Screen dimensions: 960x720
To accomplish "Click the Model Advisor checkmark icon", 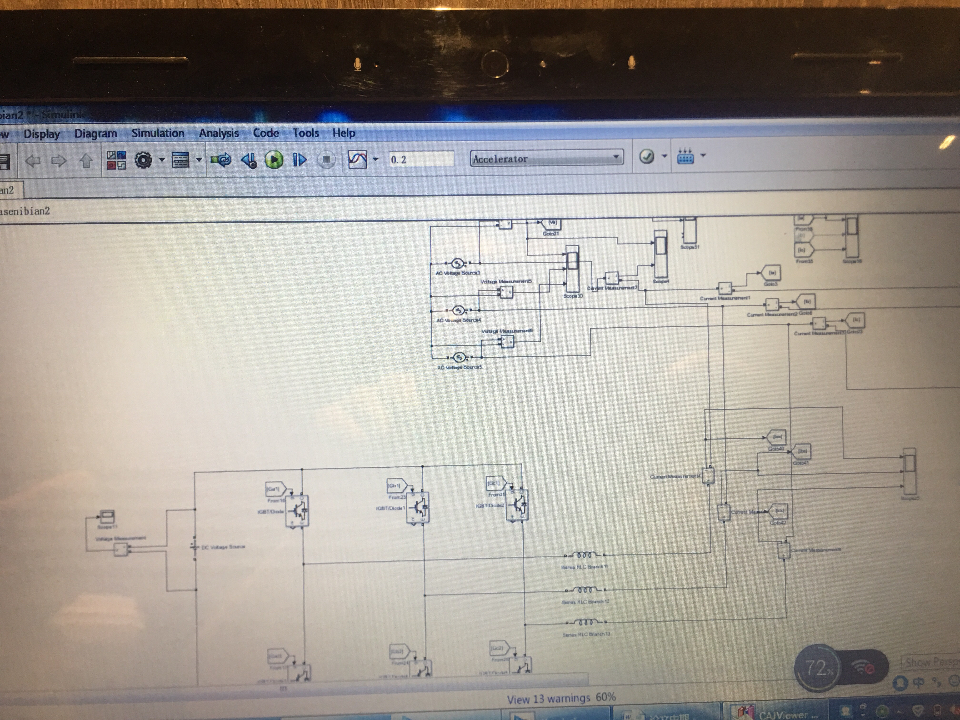I will pyautogui.click(x=647, y=157).
